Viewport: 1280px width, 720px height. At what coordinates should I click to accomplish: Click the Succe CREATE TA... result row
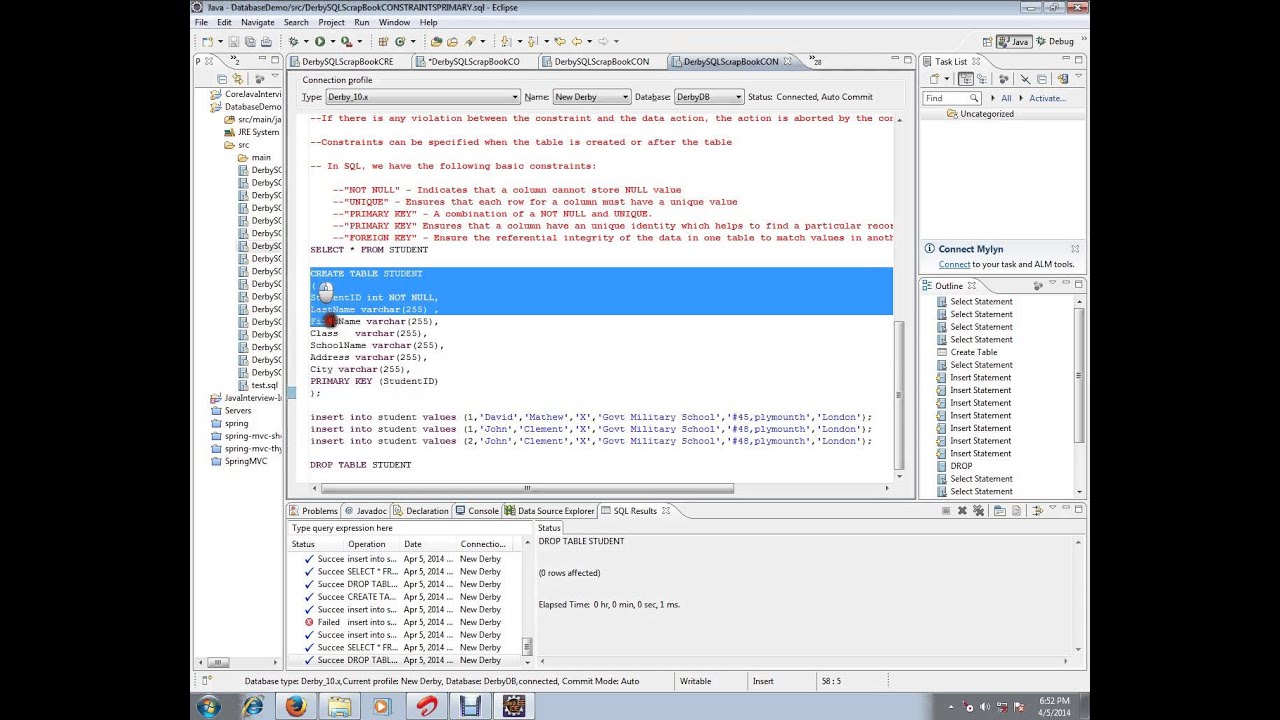coord(404,597)
